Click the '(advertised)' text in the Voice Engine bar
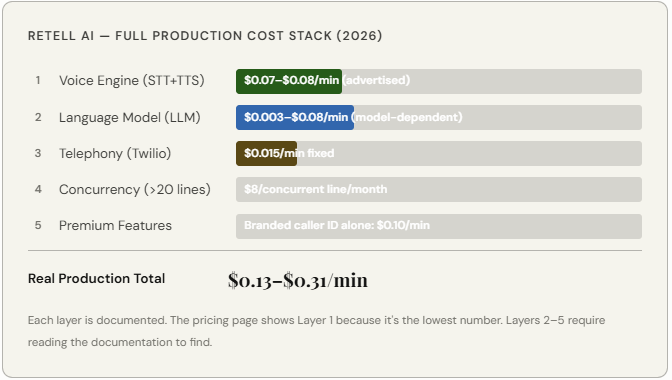This screenshot has height=380, width=672. click(x=376, y=80)
